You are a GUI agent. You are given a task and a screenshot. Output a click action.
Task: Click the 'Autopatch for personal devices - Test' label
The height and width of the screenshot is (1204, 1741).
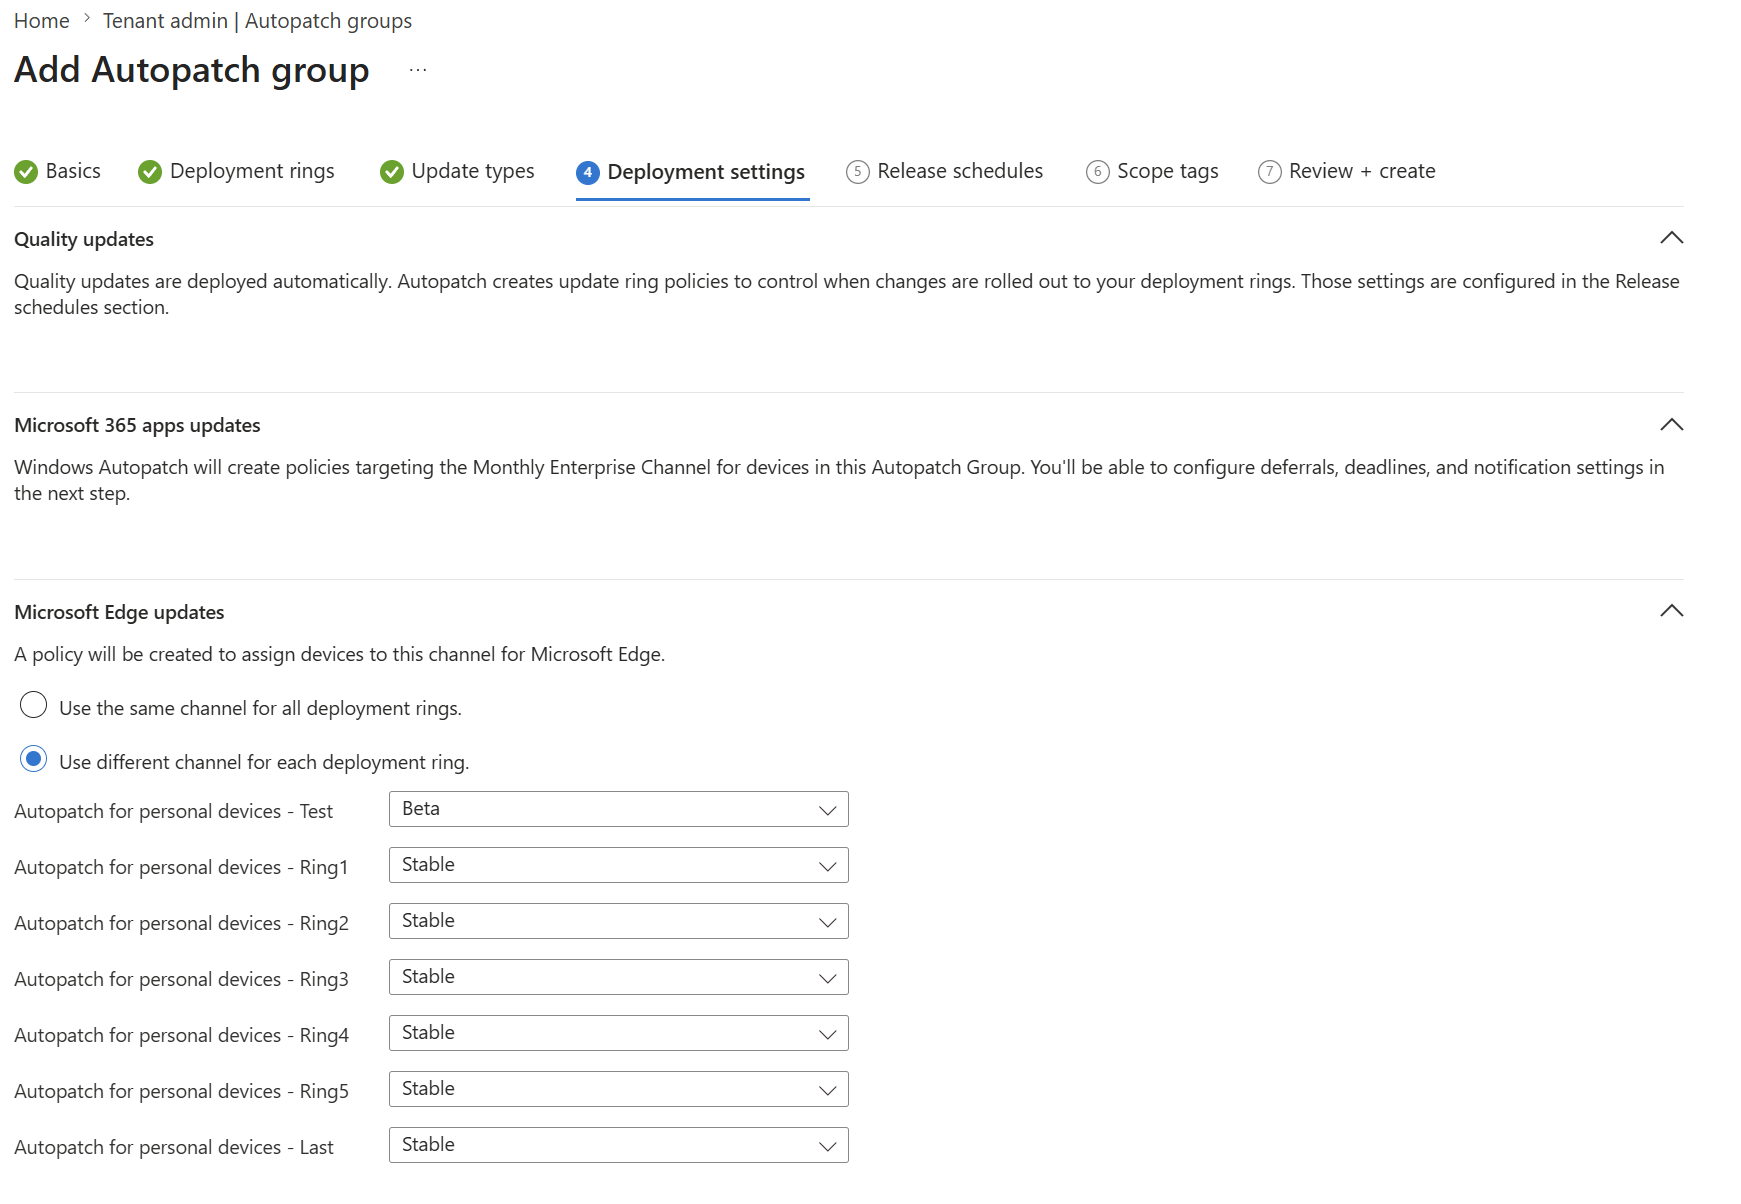174,811
